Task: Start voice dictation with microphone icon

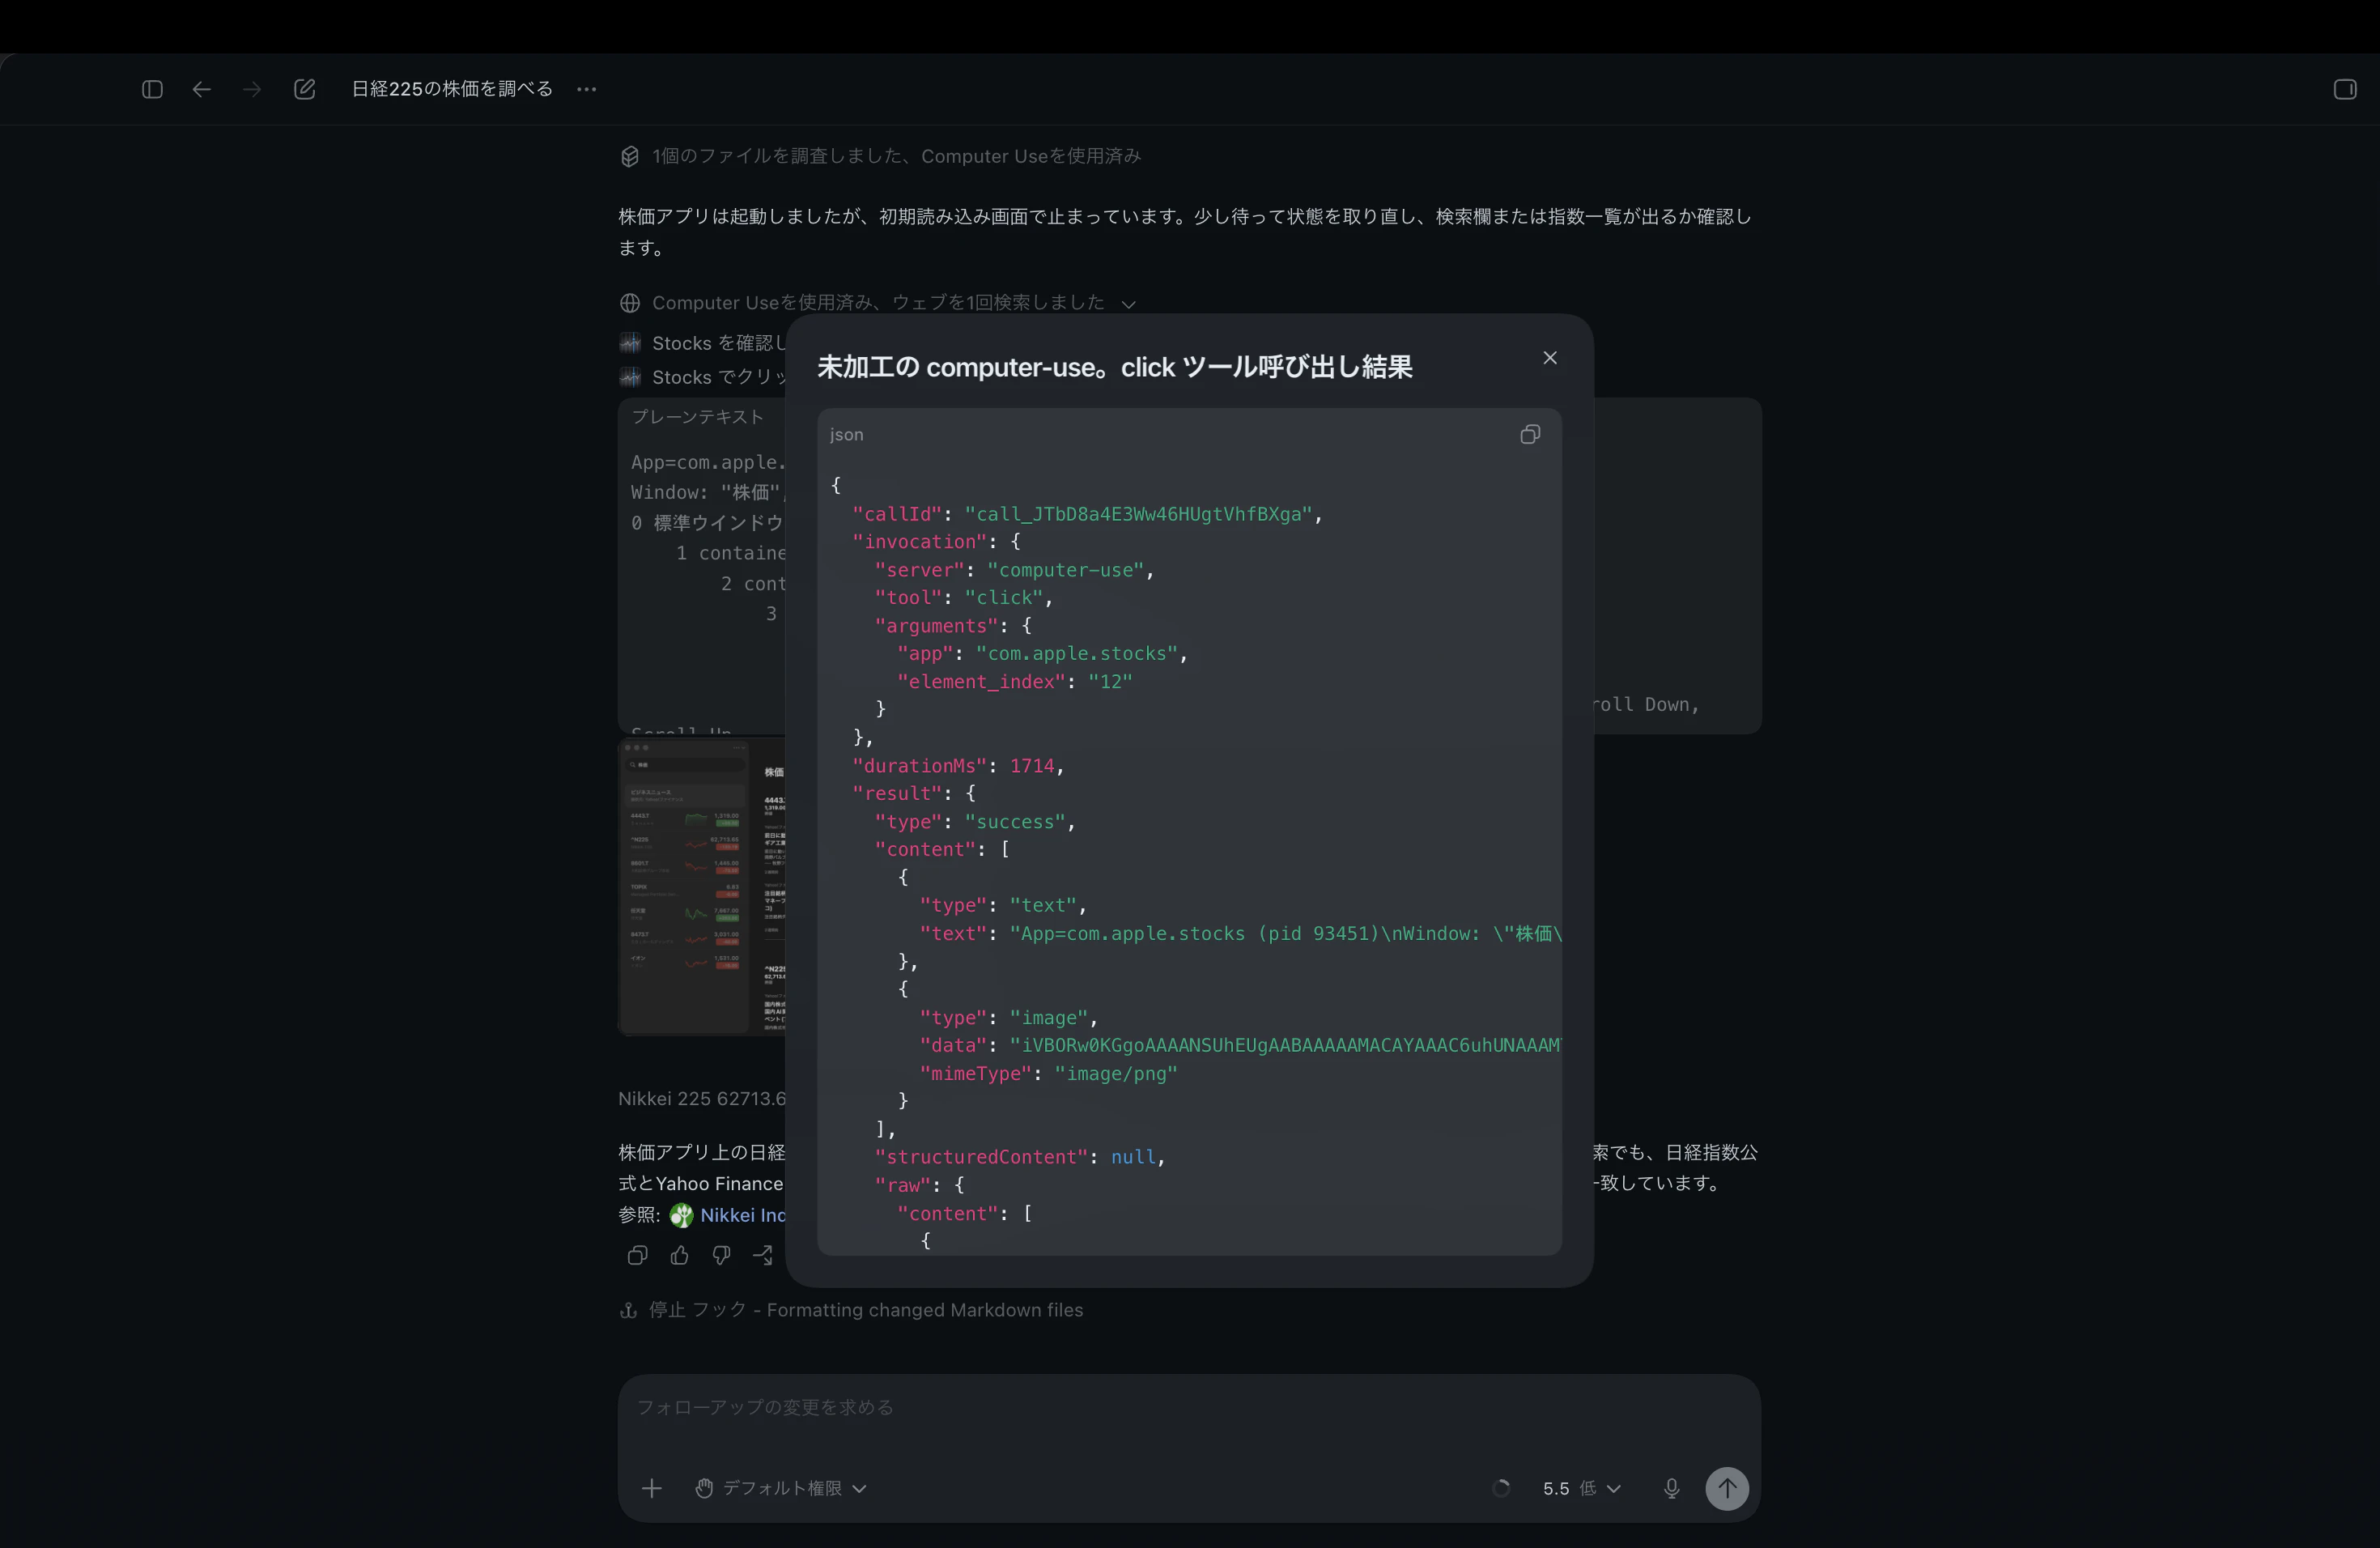Action: [x=1671, y=1488]
